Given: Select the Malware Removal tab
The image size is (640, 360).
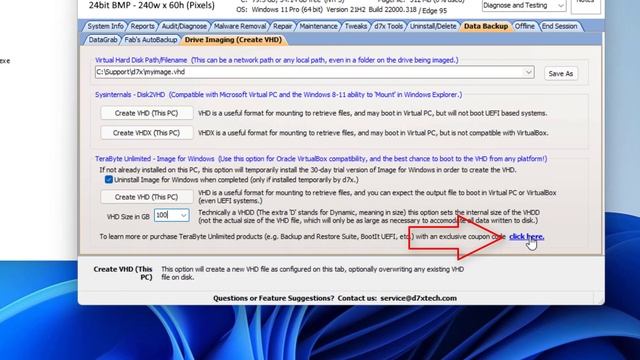Looking at the screenshot, I should click(x=240, y=26).
